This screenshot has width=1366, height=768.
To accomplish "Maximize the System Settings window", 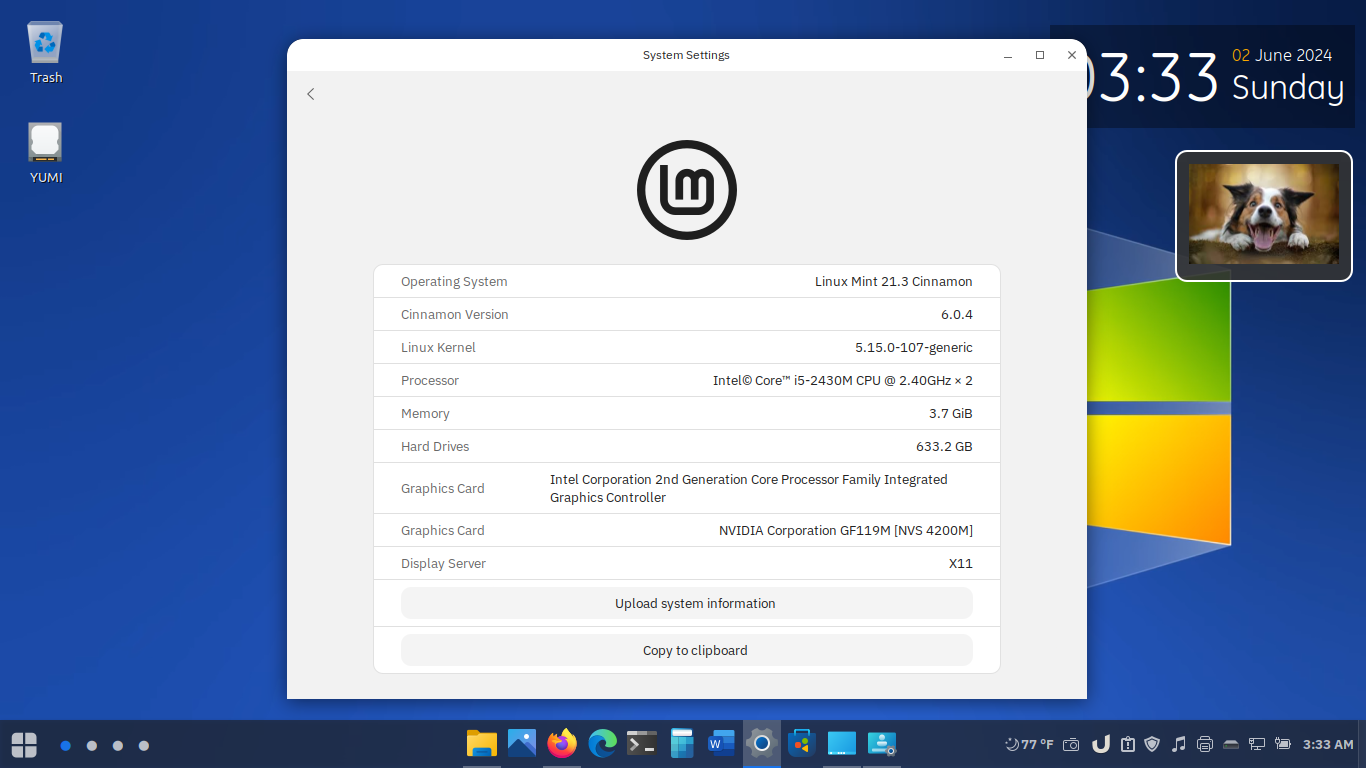I will pyautogui.click(x=1040, y=55).
